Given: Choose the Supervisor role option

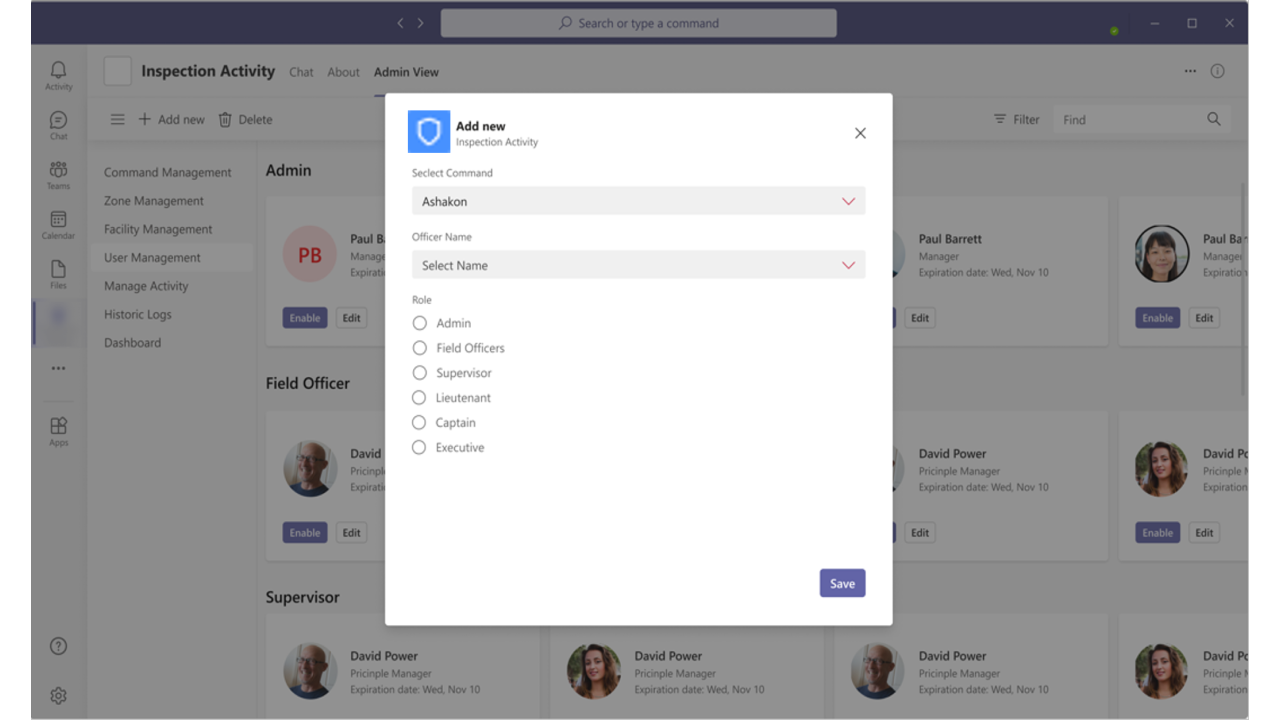Looking at the screenshot, I should [x=420, y=373].
